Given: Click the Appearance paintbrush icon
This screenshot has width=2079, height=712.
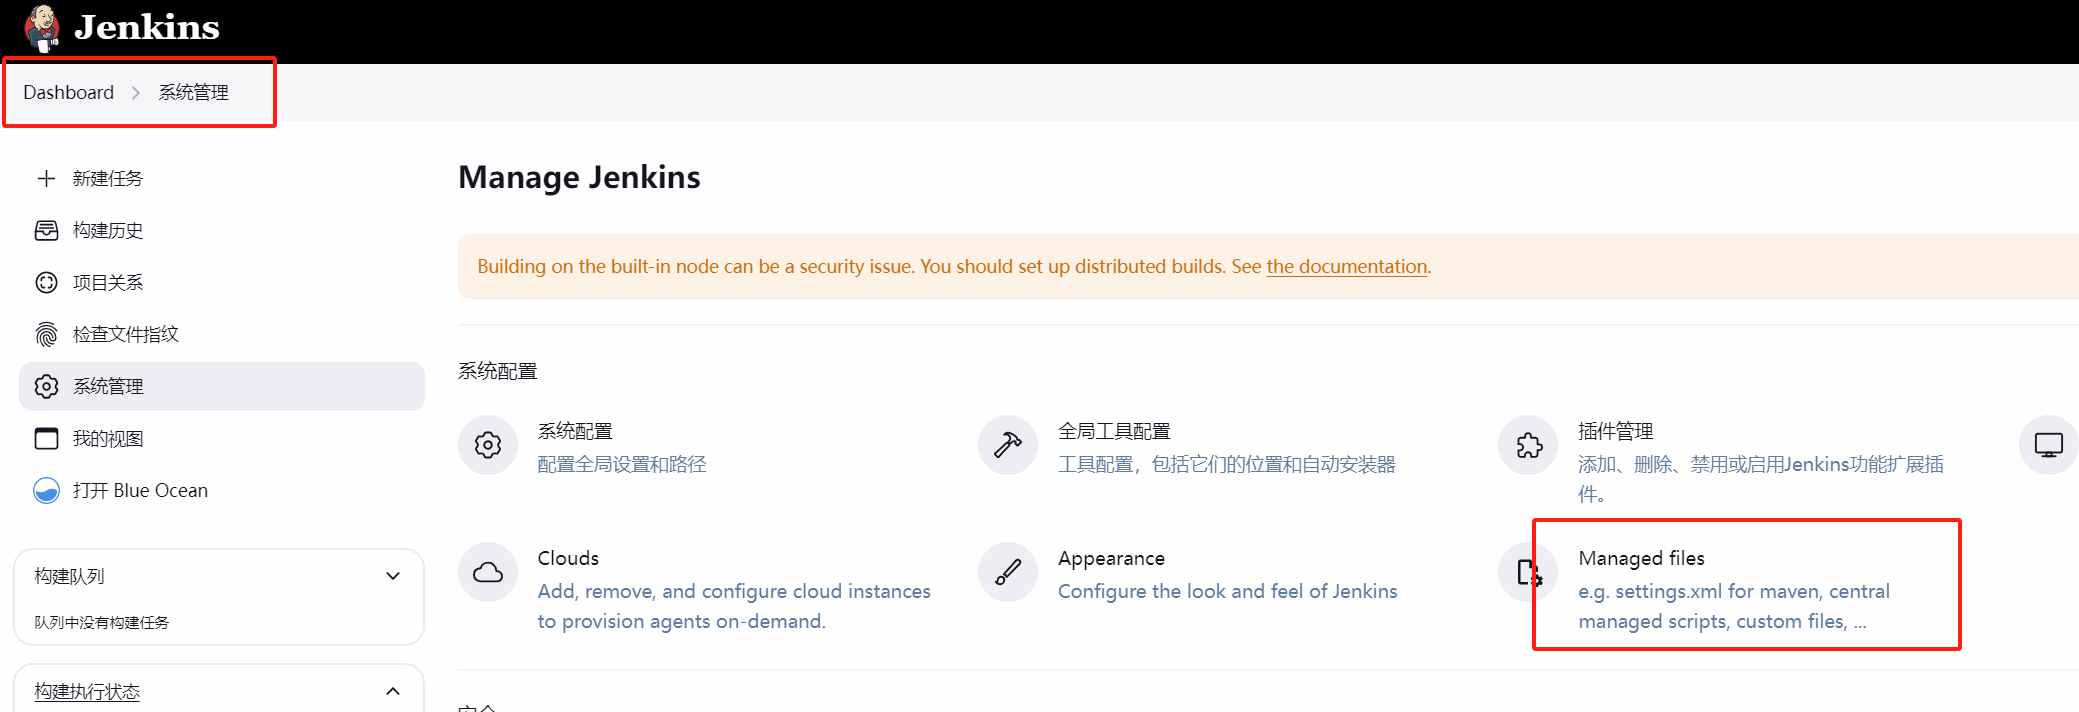Looking at the screenshot, I should click(1008, 572).
